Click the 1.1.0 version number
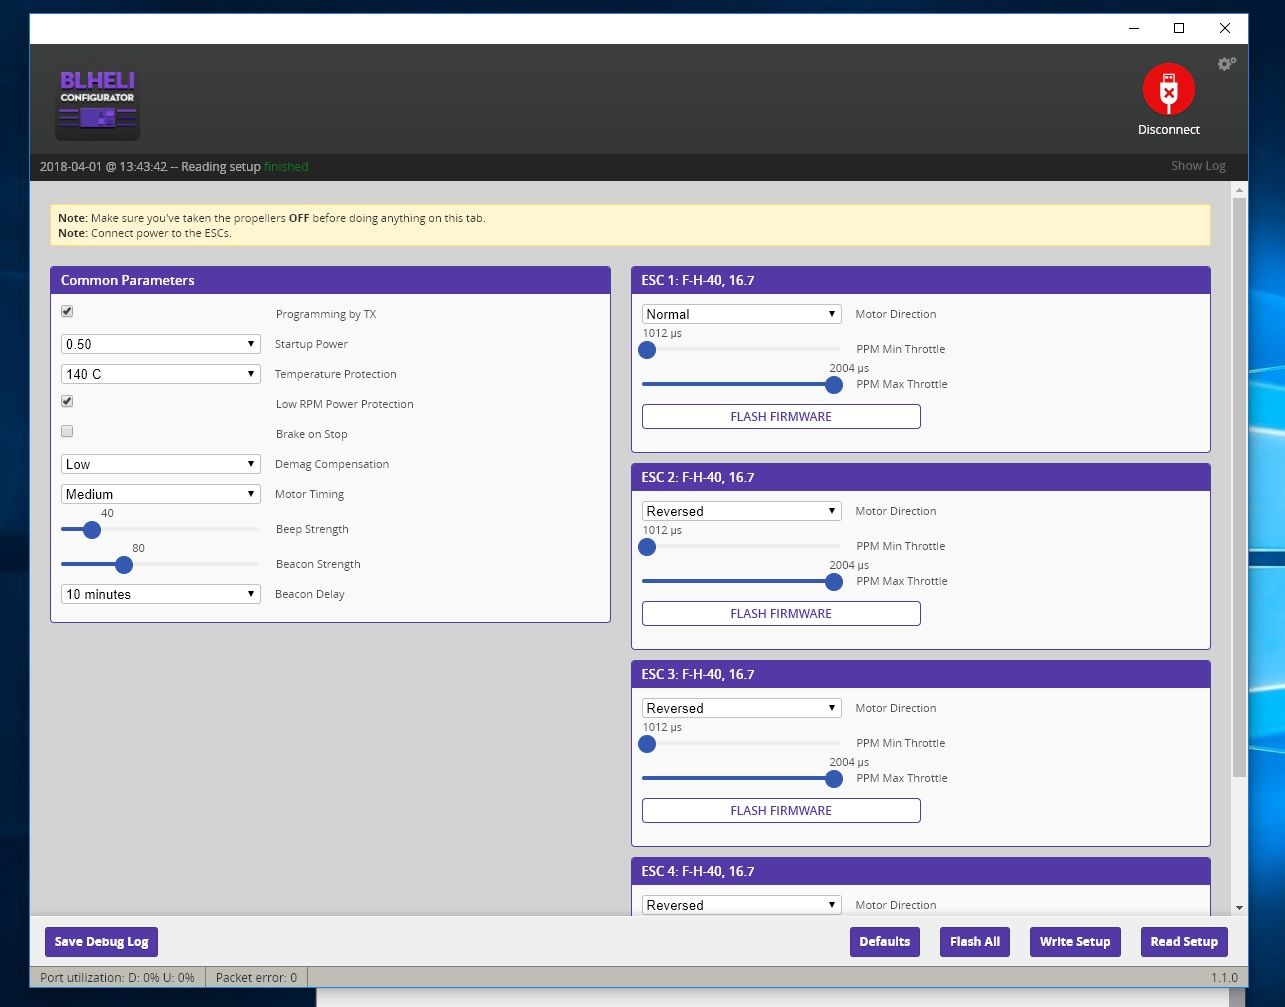This screenshot has width=1285, height=1007. 1224,978
